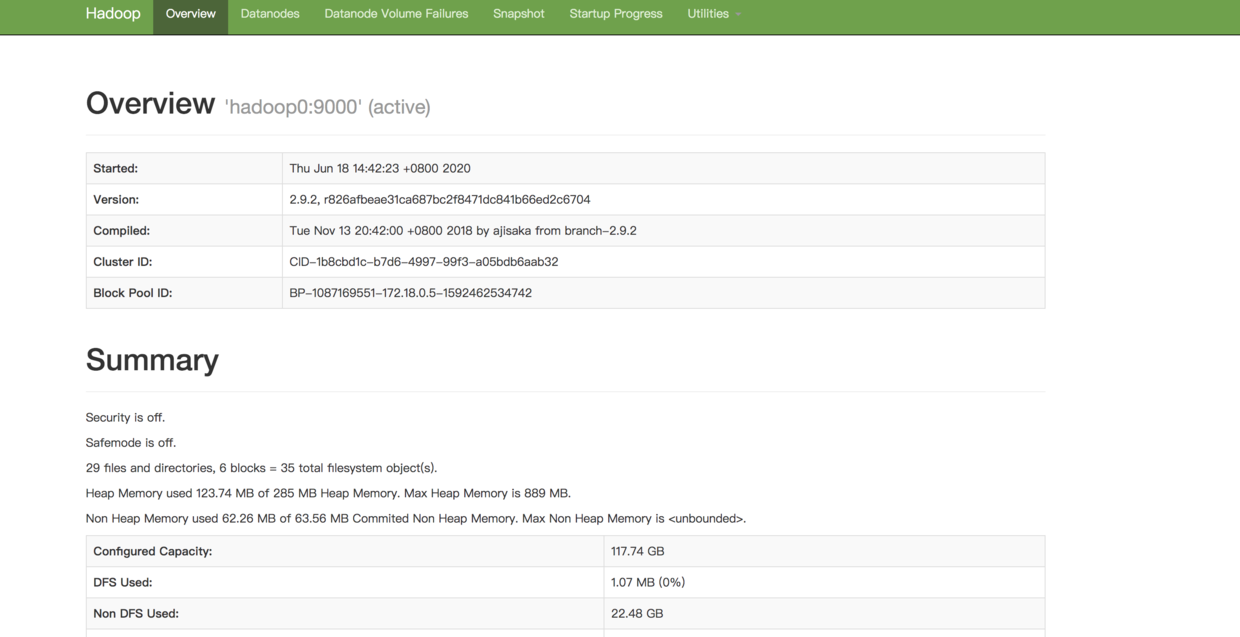Check the Startup Progress page

tap(615, 14)
